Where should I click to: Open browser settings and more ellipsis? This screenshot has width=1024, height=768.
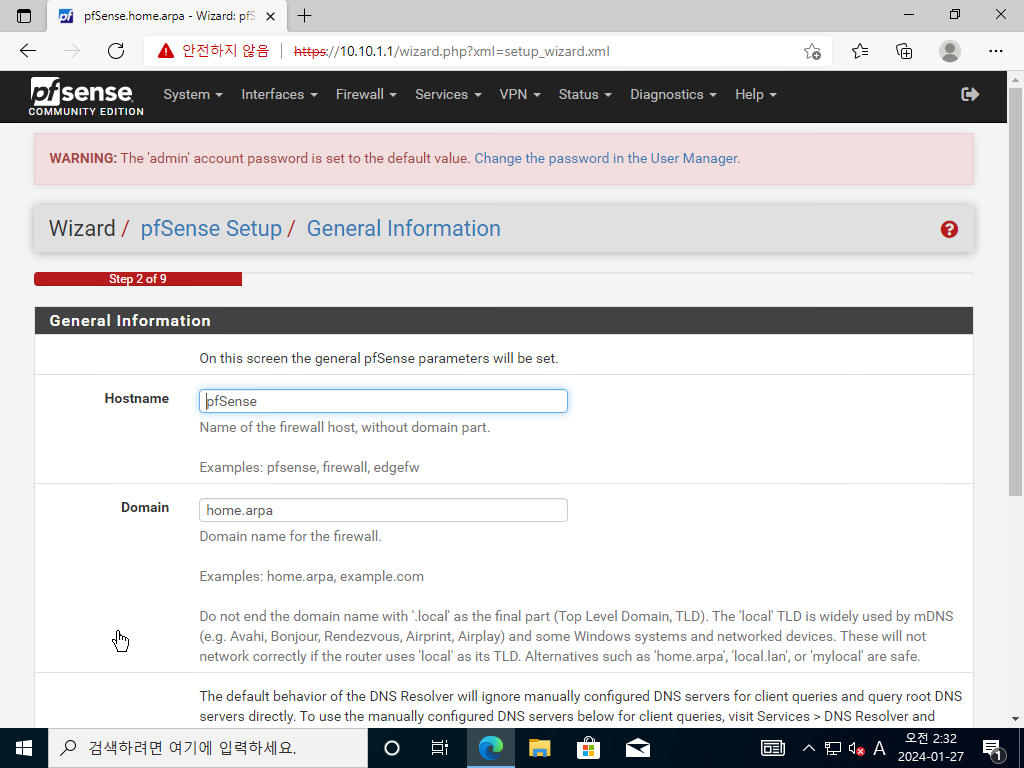(995, 51)
